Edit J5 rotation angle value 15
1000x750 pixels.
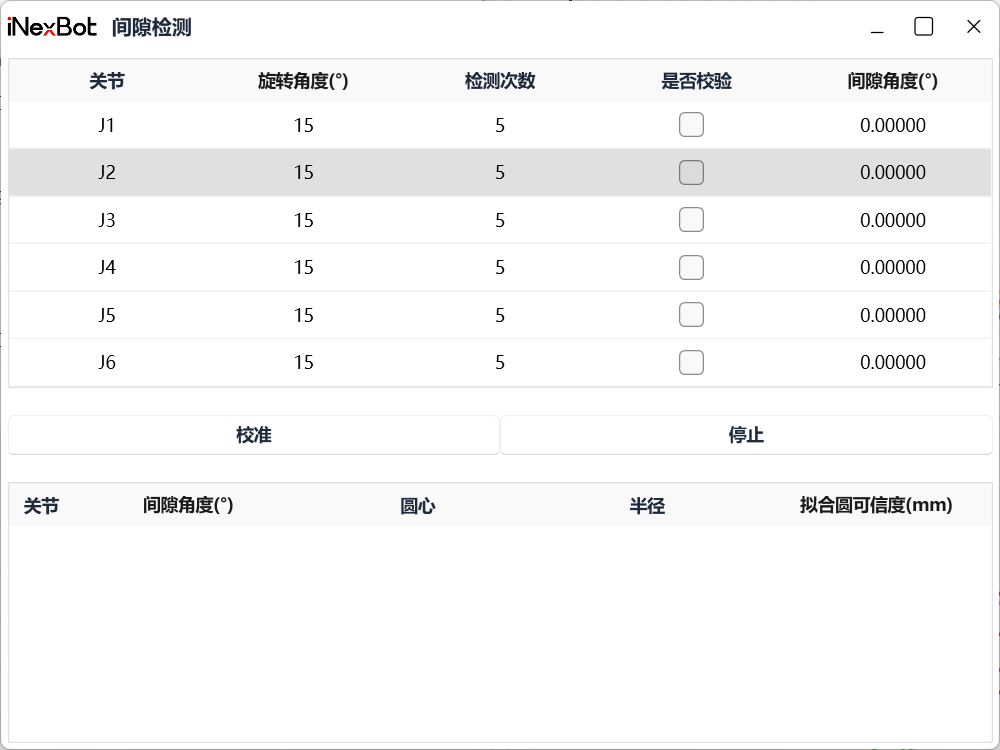pyautogui.click(x=304, y=315)
